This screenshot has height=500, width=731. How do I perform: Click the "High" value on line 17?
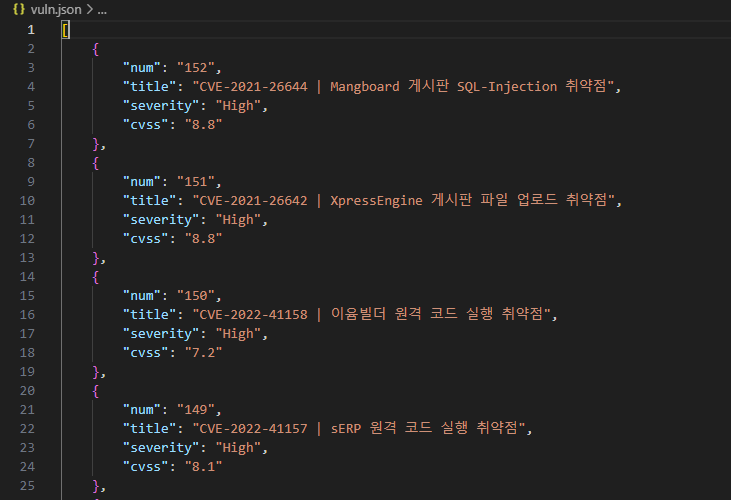(x=238, y=334)
